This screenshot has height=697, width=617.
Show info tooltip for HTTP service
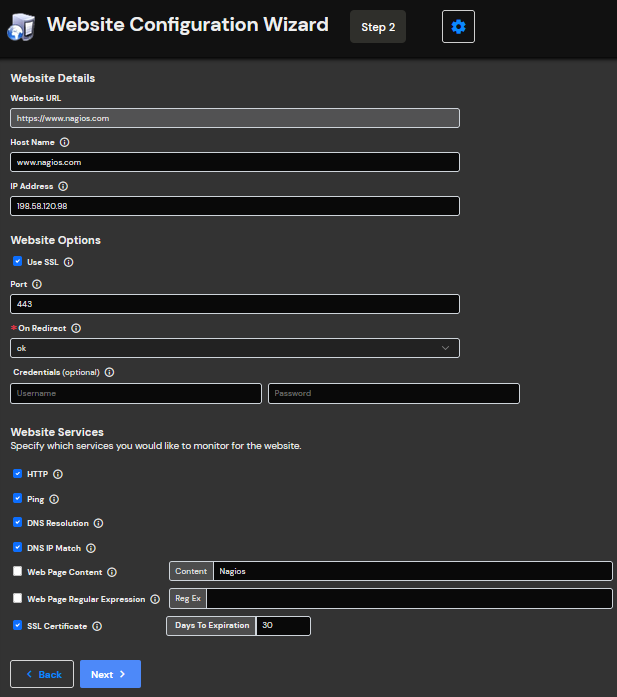(x=58, y=474)
